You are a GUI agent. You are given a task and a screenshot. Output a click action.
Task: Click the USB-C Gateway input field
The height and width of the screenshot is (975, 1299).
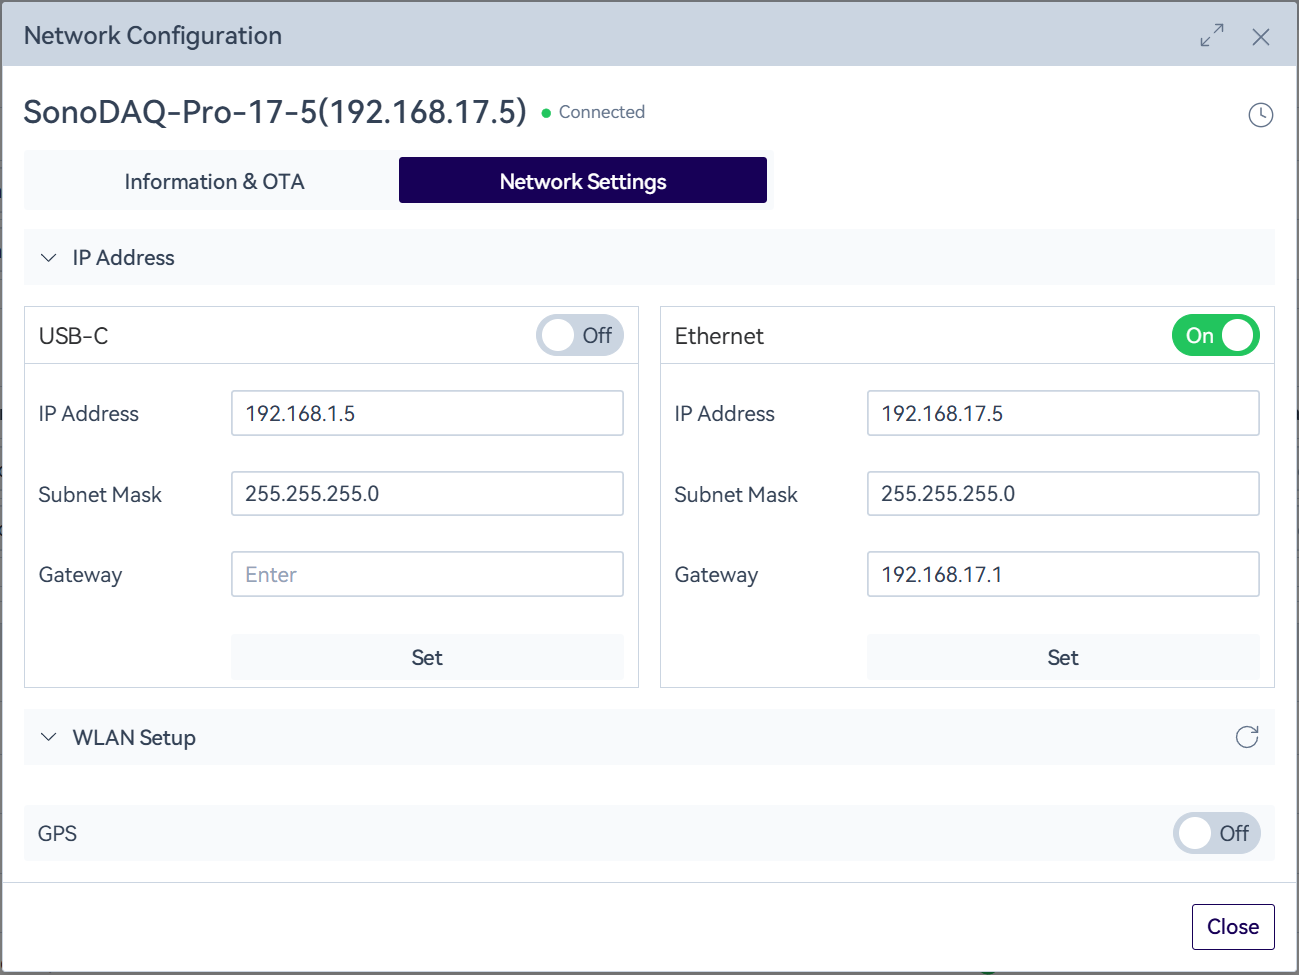click(x=427, y=574)
